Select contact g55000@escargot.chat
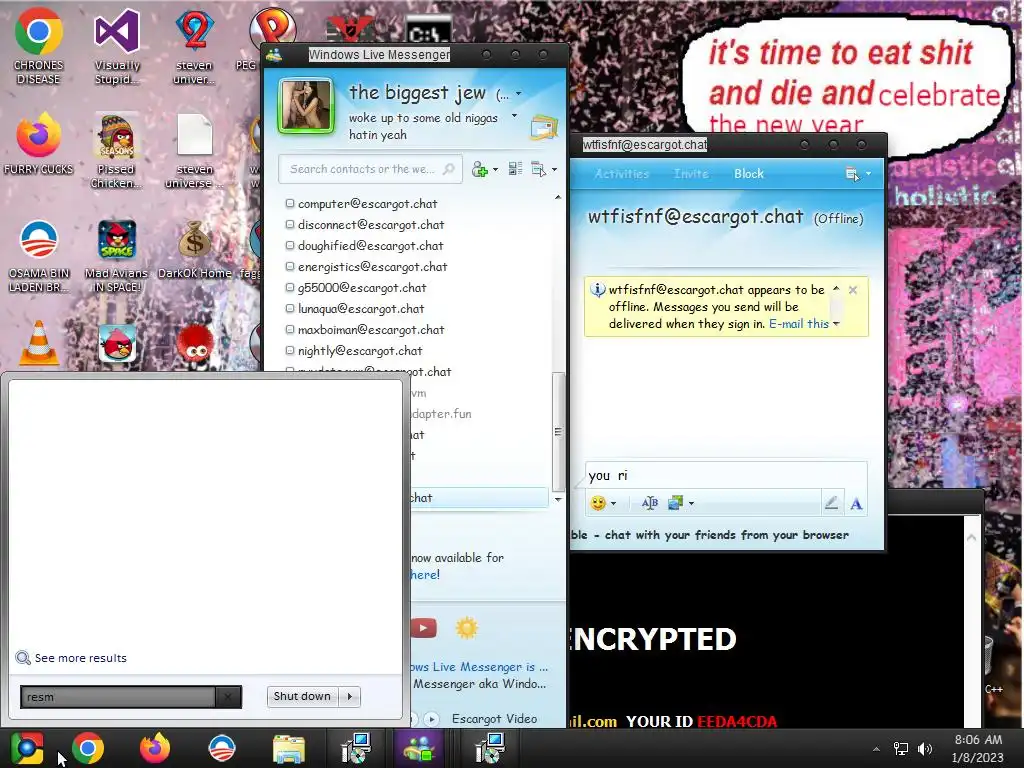This screenshot has width=1024, height=768. point(362,287)
